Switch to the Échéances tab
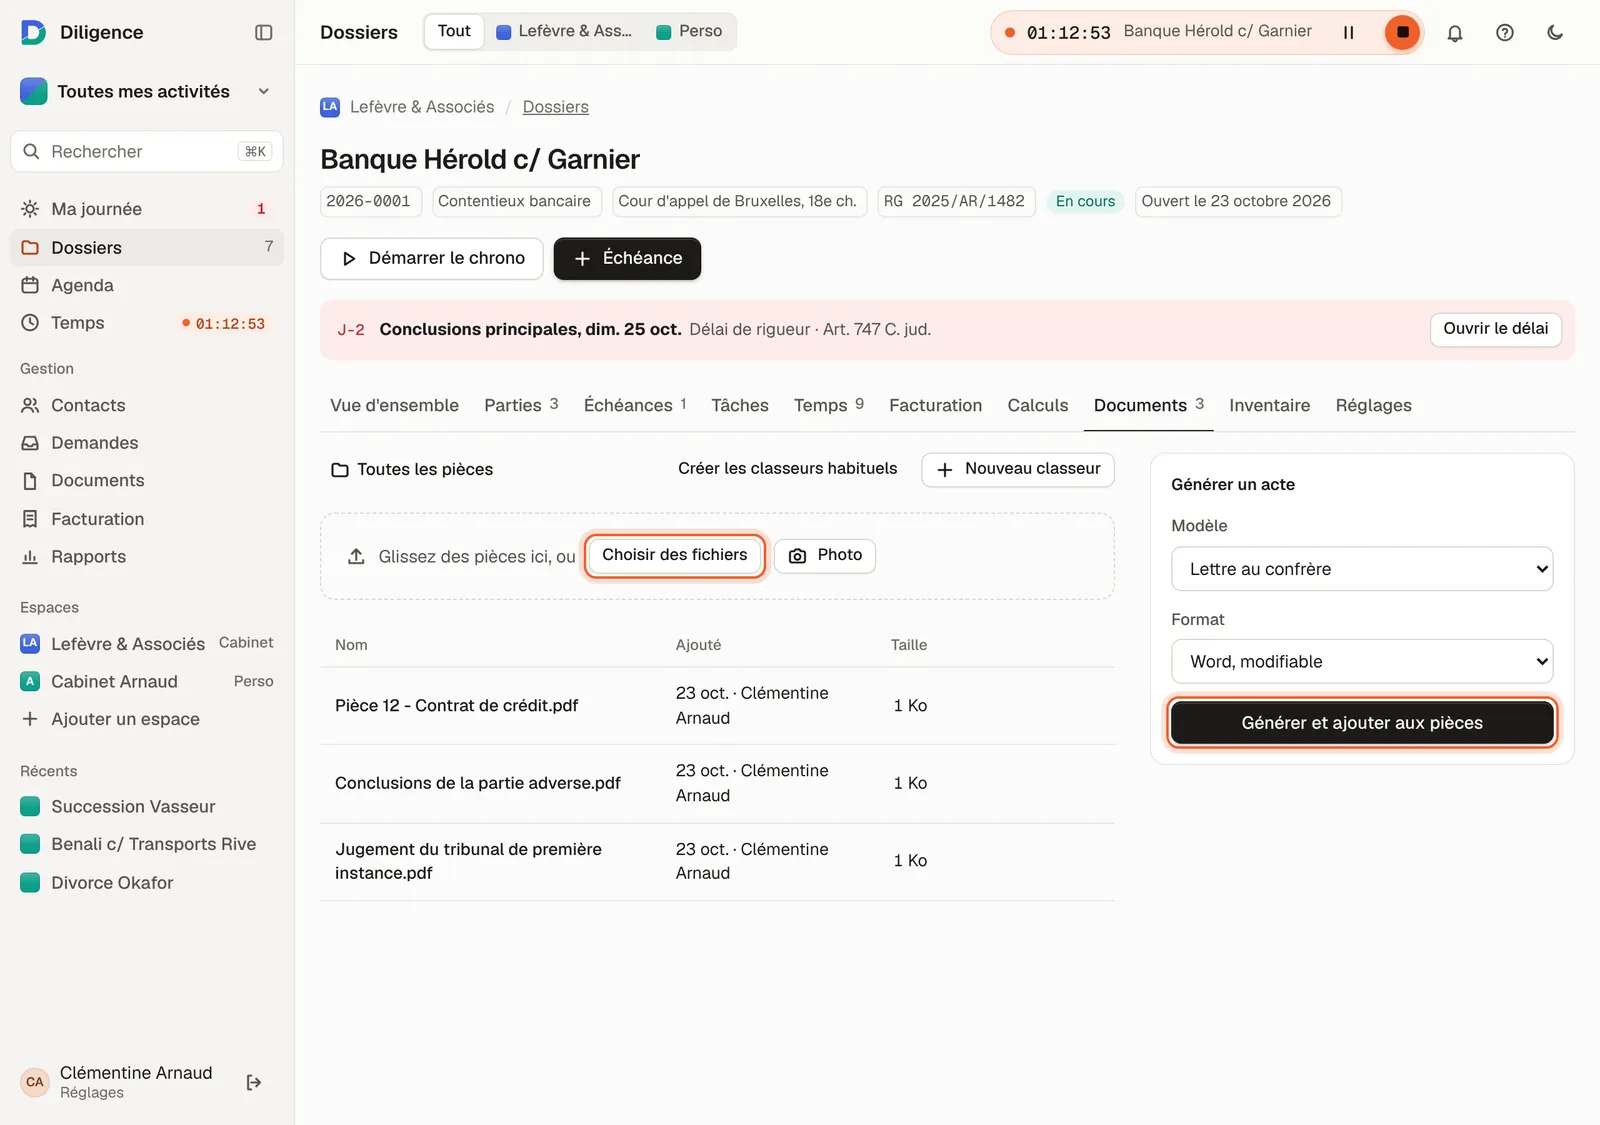 coord(635,405)
